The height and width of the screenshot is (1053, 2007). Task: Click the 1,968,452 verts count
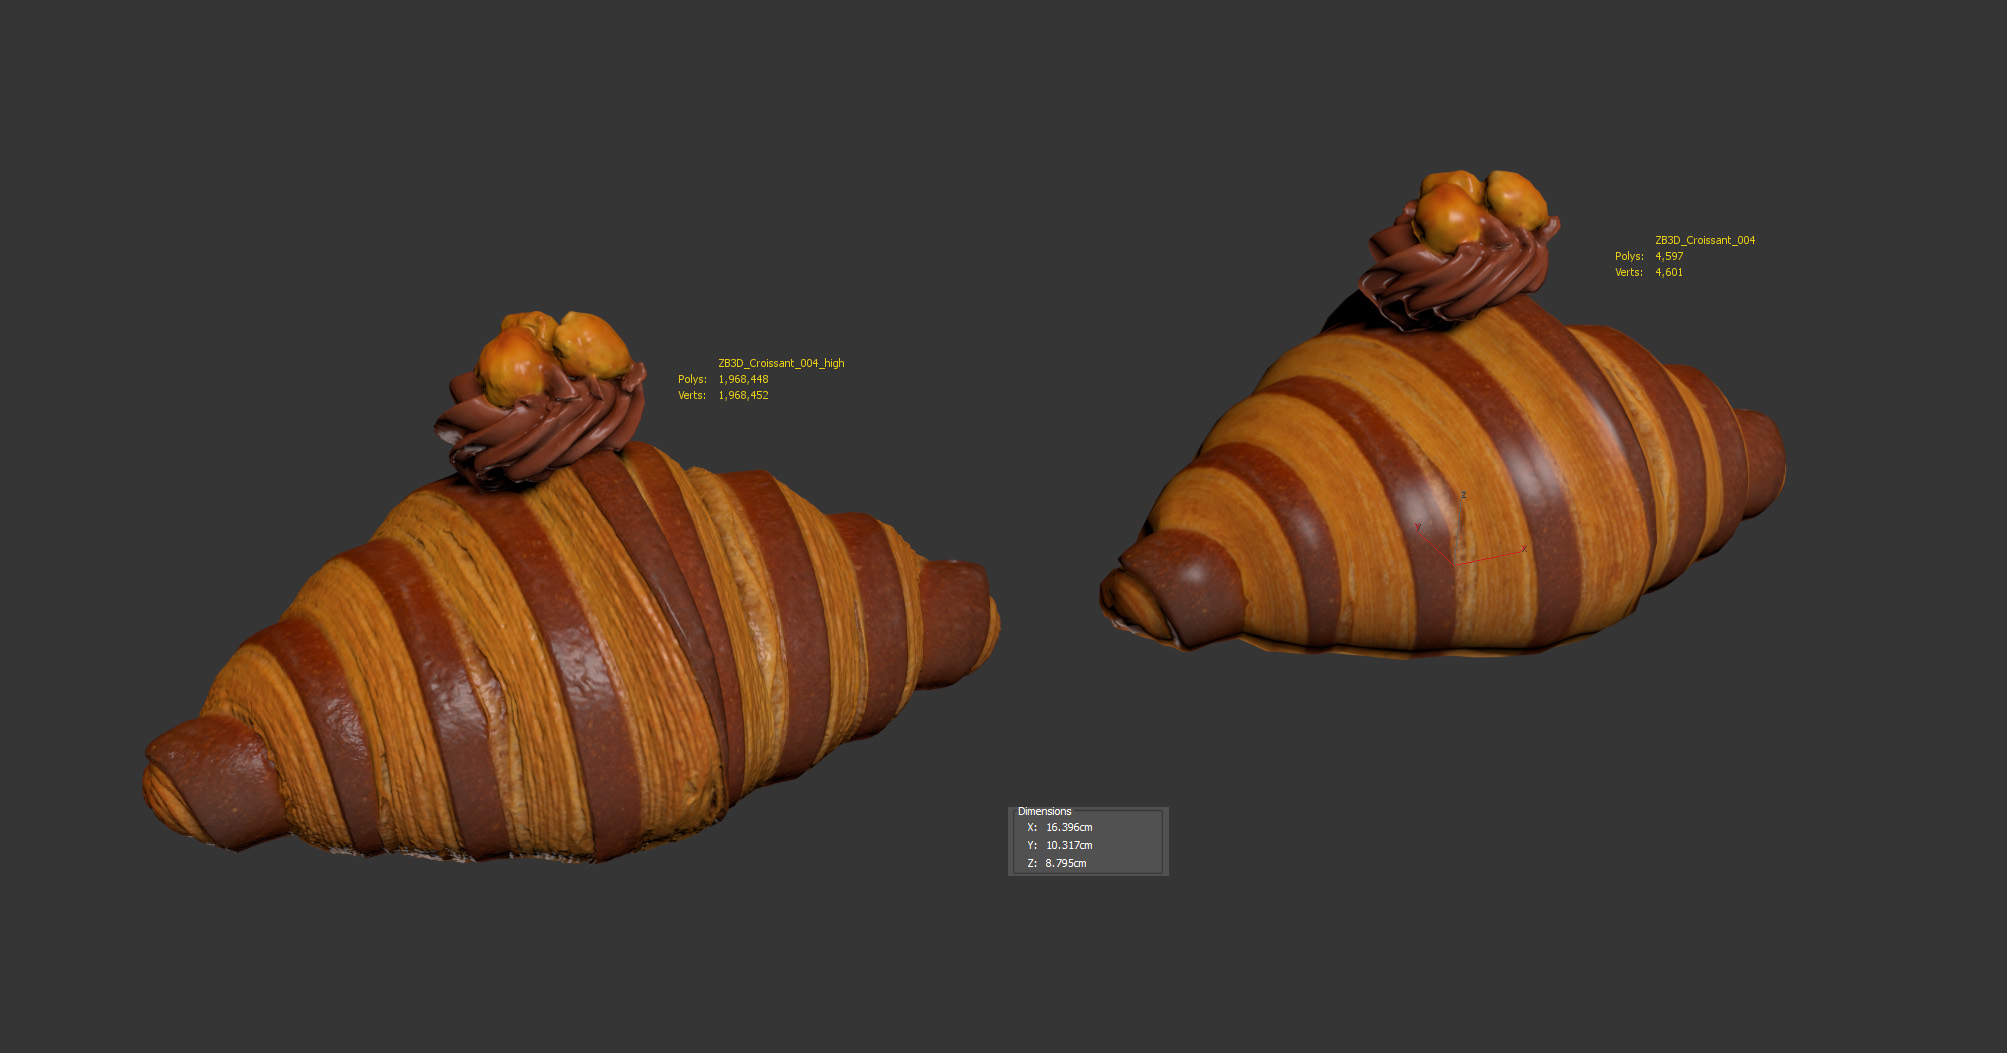[x=743, y=395]
